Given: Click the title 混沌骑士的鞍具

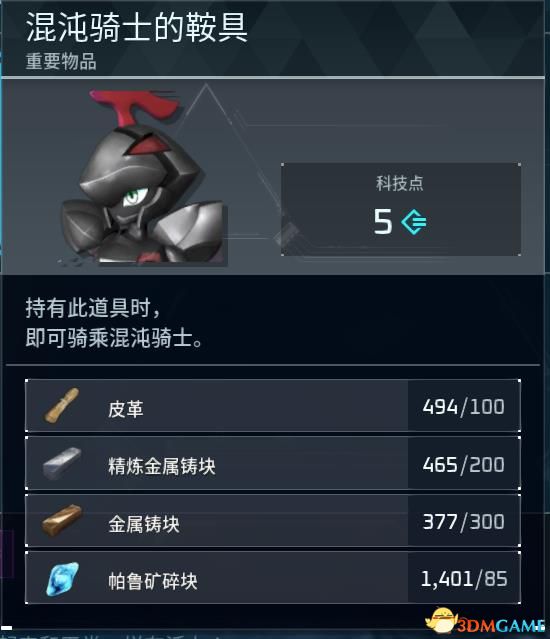Looking at the screenshot, I should [x=137, y=27].
